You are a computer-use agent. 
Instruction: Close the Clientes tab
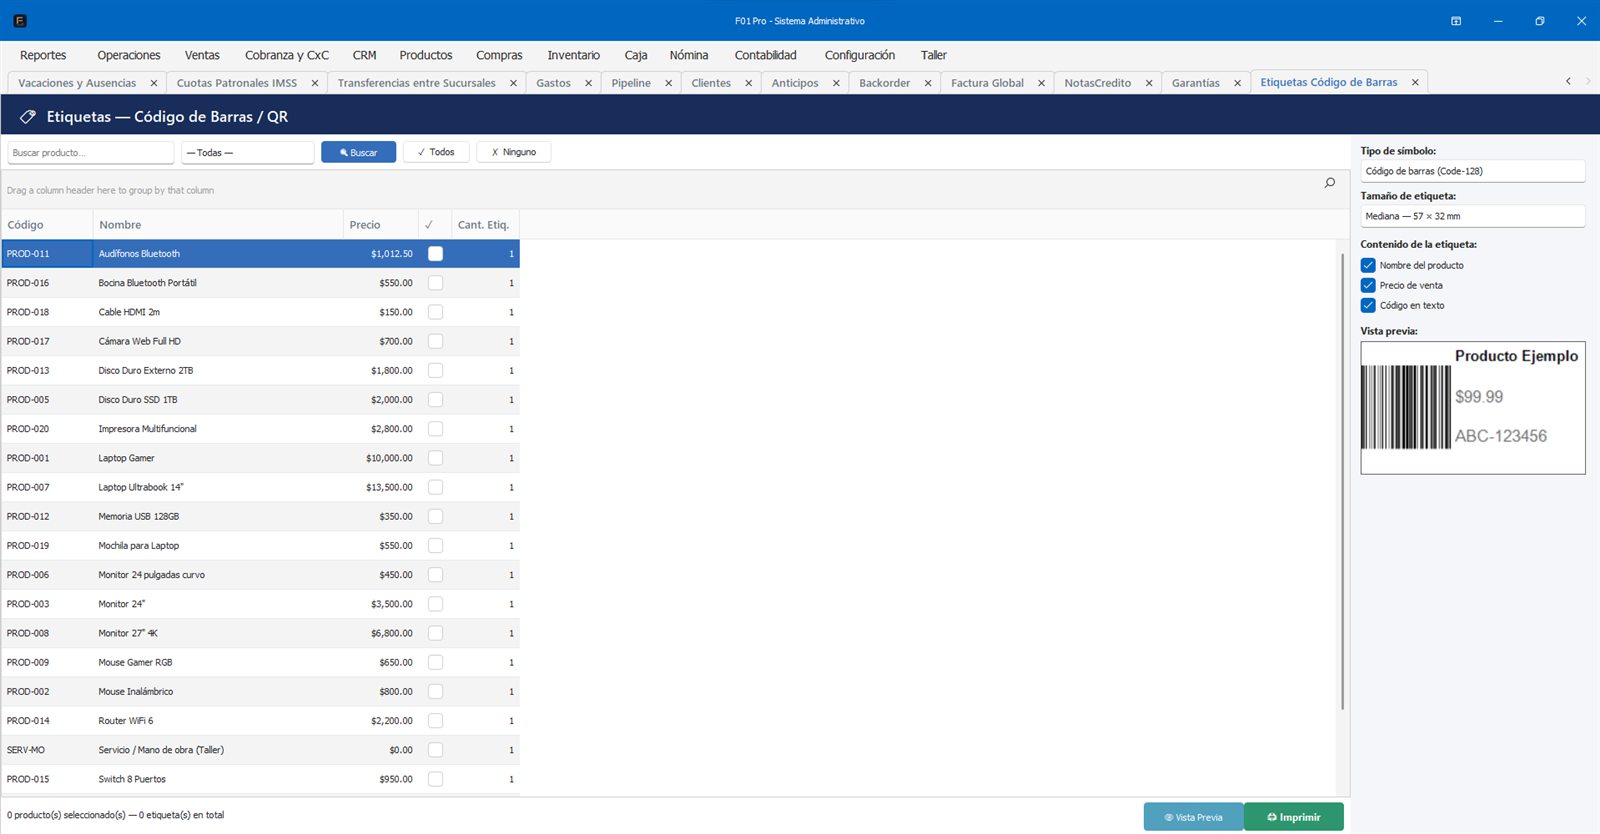tap(748, 83)
